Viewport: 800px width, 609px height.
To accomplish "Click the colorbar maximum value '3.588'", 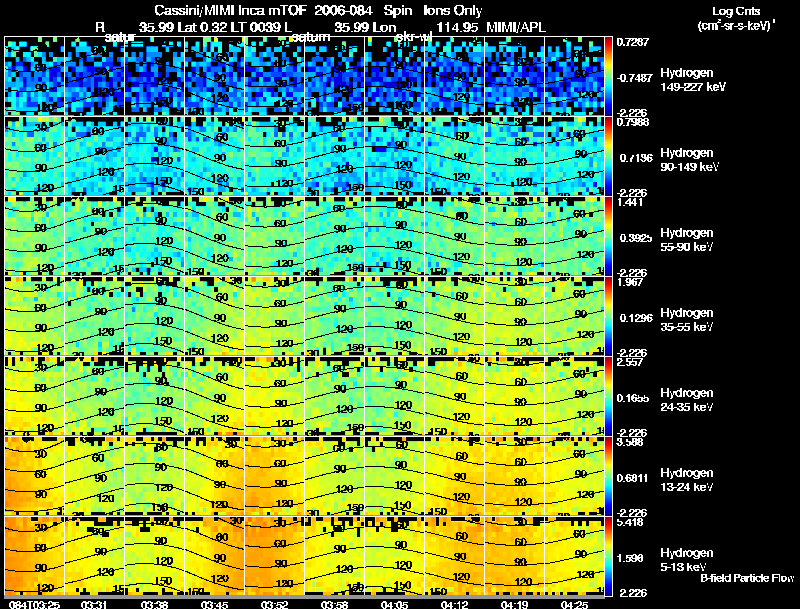I will click(630, 443).
